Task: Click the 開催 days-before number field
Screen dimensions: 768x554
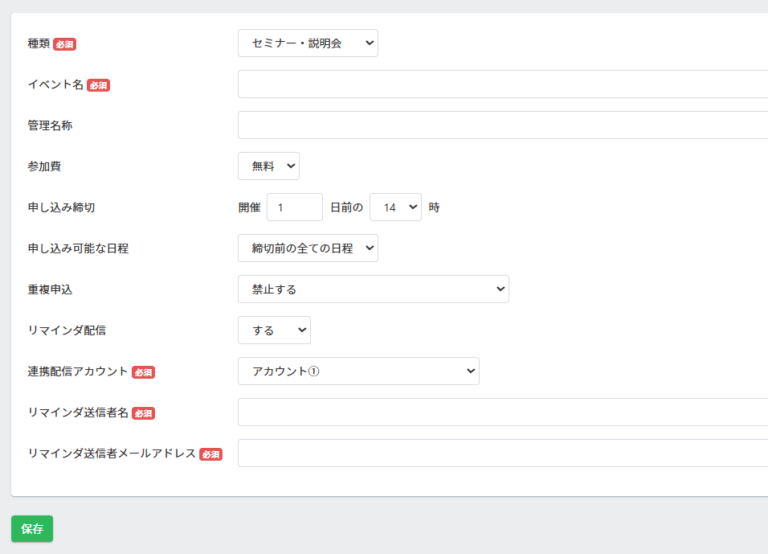Action: tap(294, 207)
